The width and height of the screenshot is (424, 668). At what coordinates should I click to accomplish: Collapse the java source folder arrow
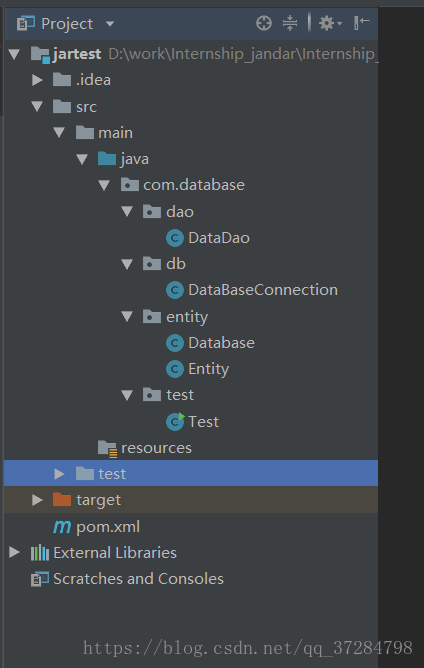pyautogui.click(x=82, y=159)
